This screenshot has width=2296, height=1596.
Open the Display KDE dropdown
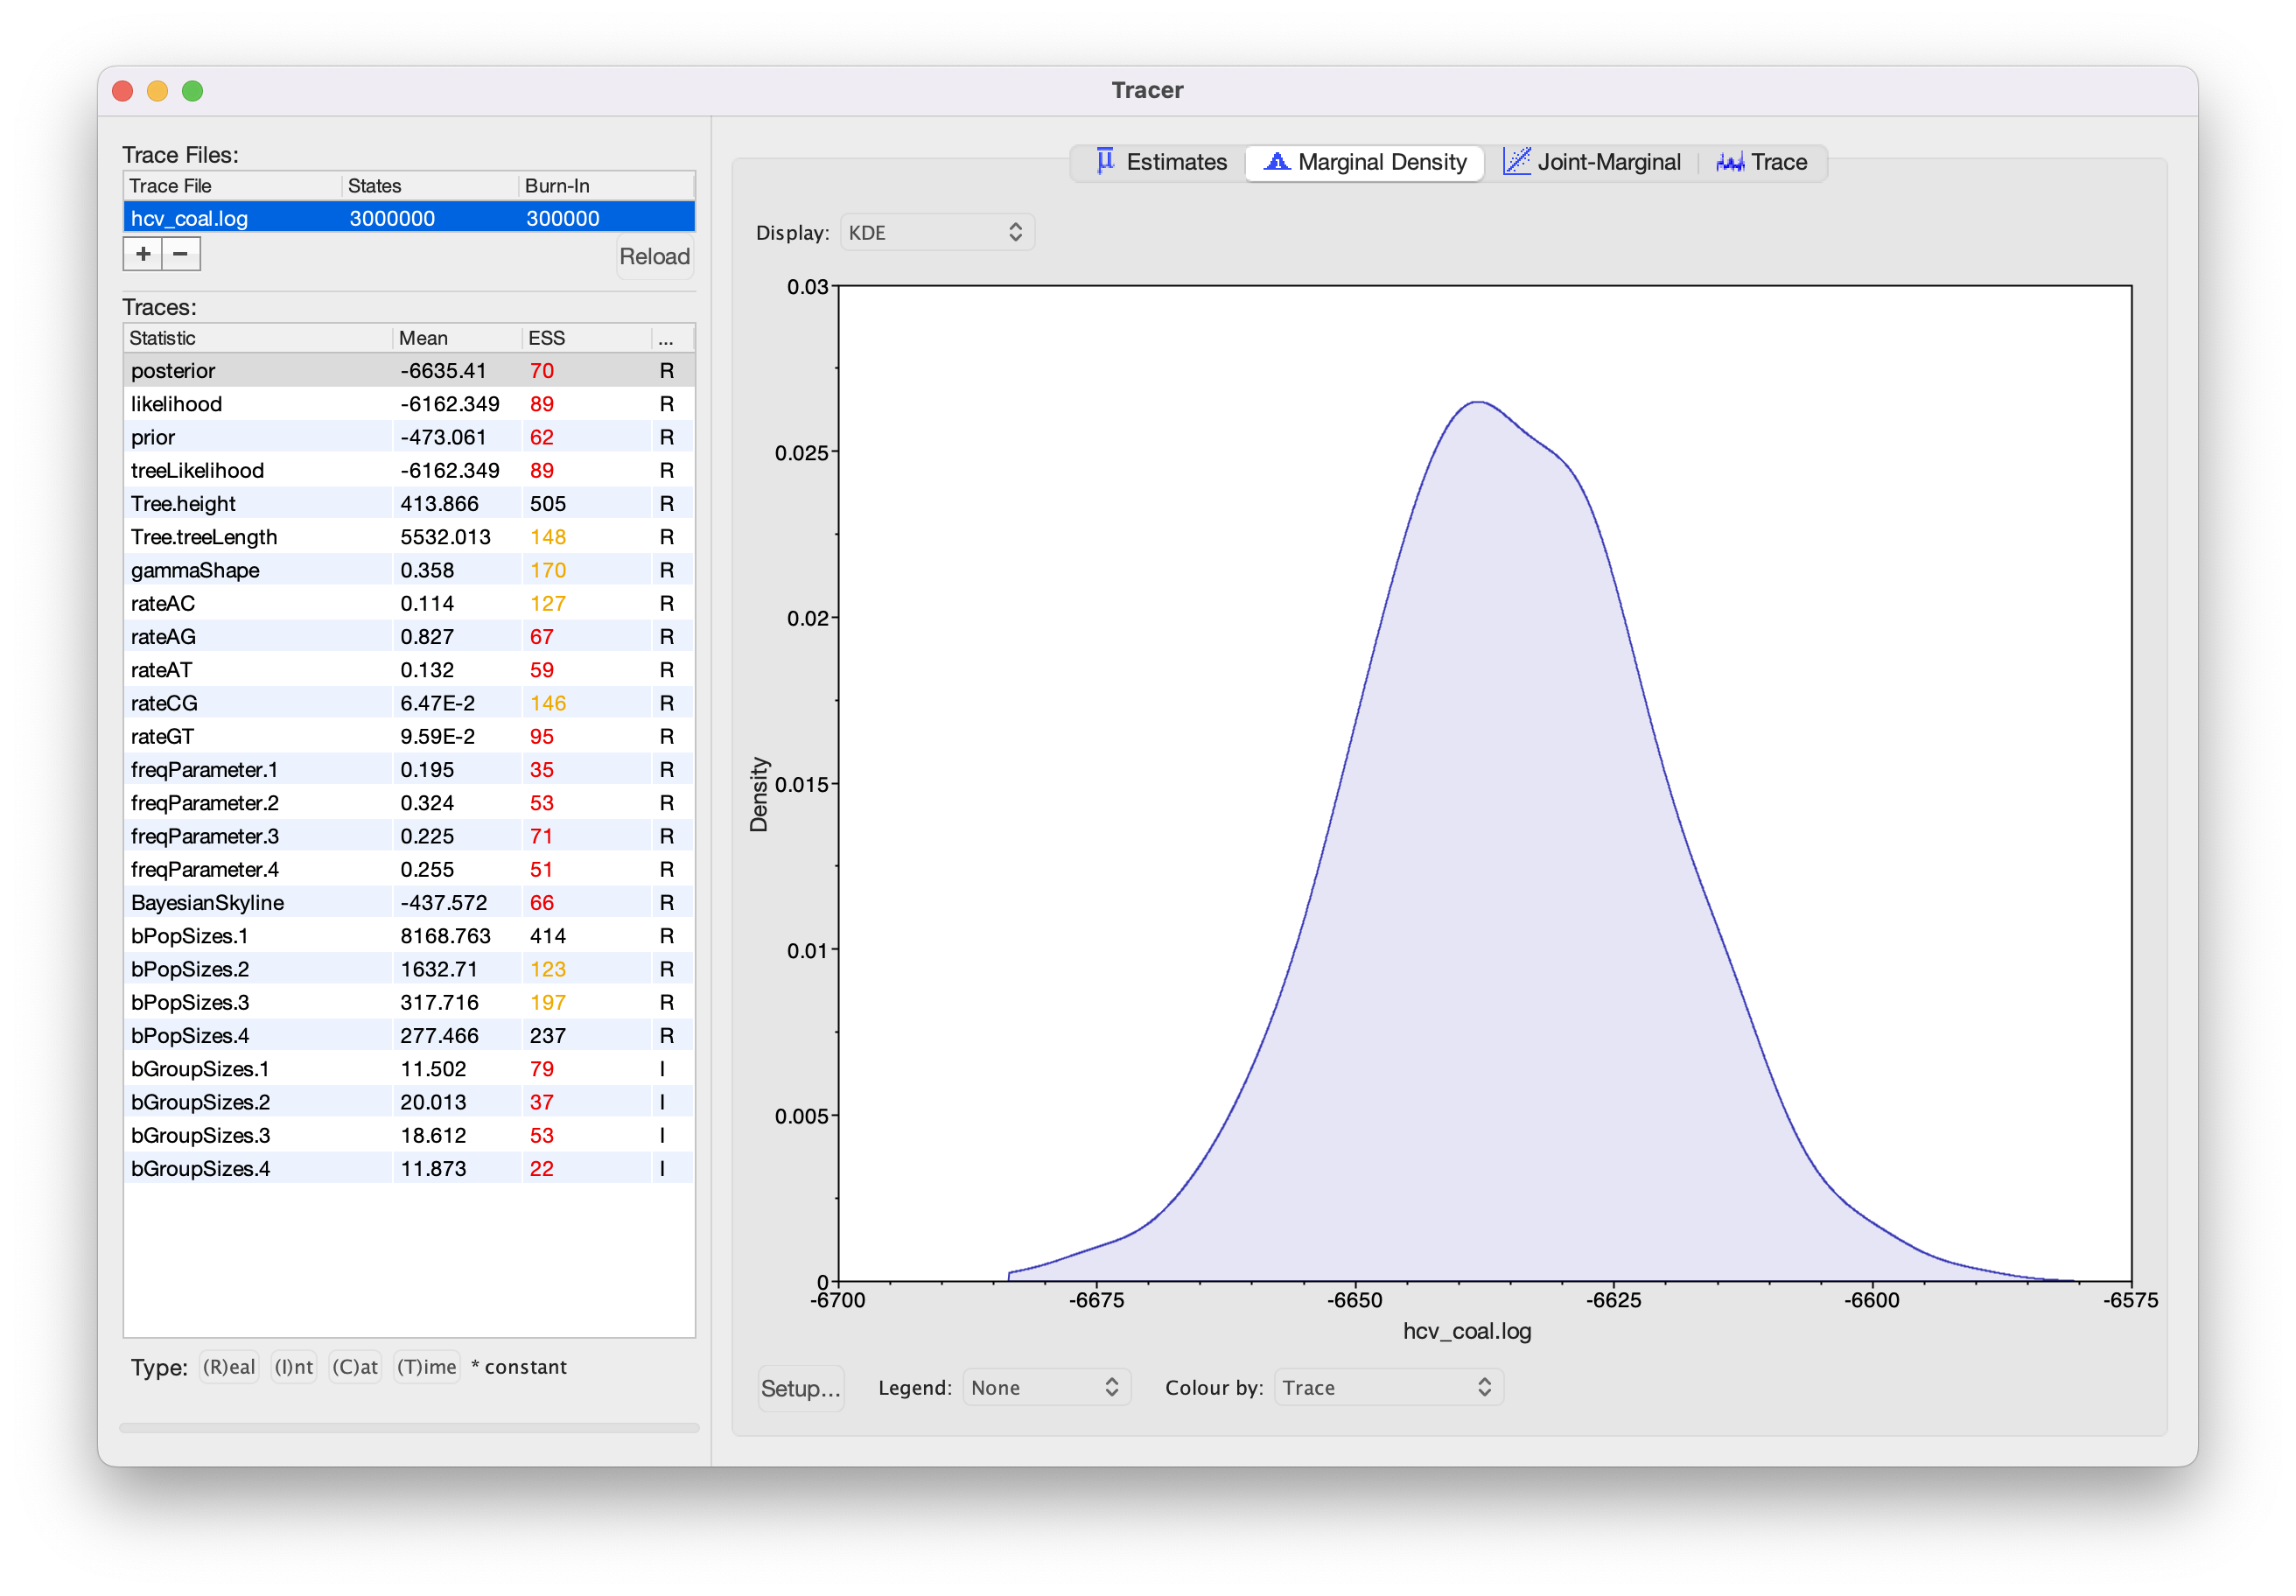(936, 233)
